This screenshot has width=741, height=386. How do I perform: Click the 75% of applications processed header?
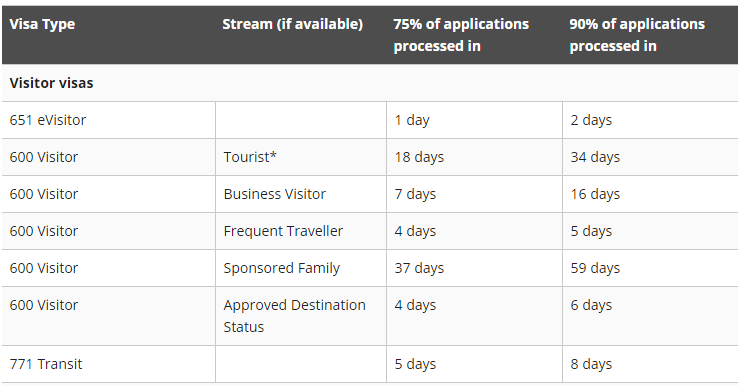click(461, 35)
